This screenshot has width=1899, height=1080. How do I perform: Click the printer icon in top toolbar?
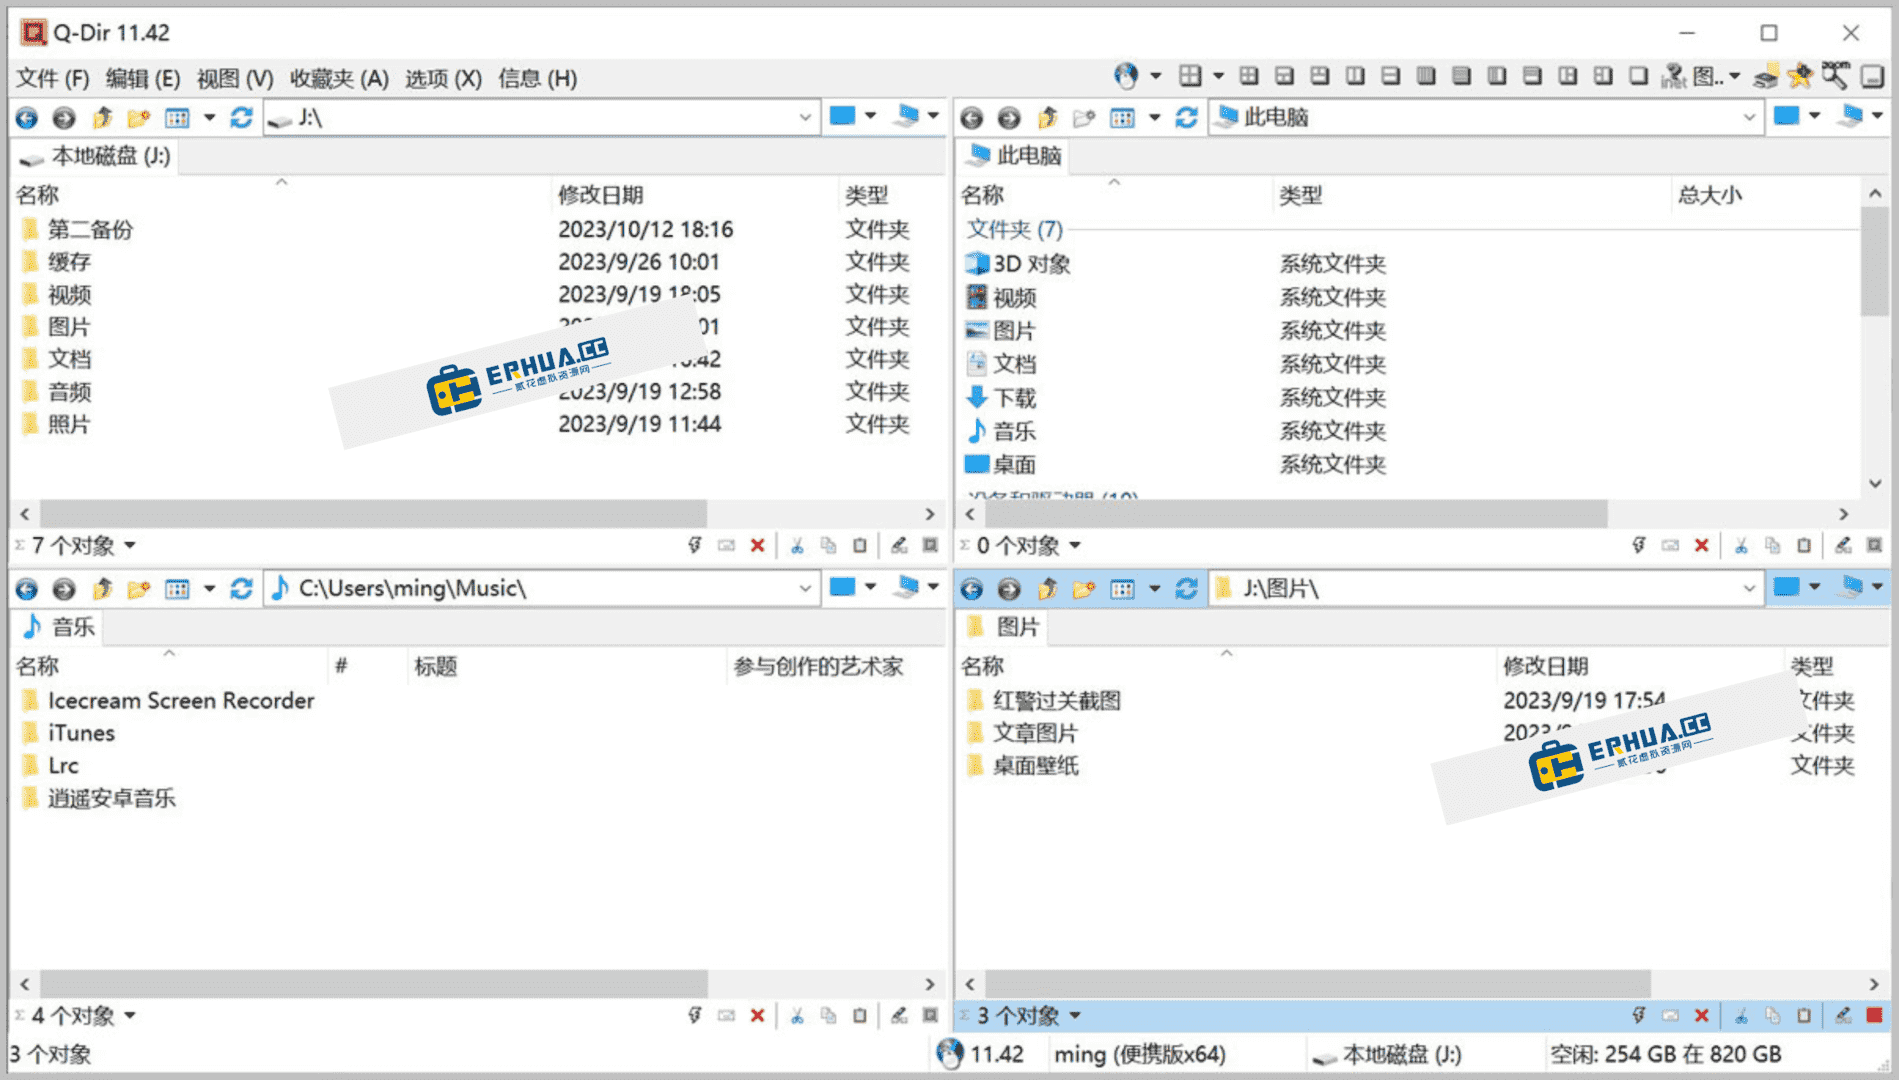pos(1766,76)
